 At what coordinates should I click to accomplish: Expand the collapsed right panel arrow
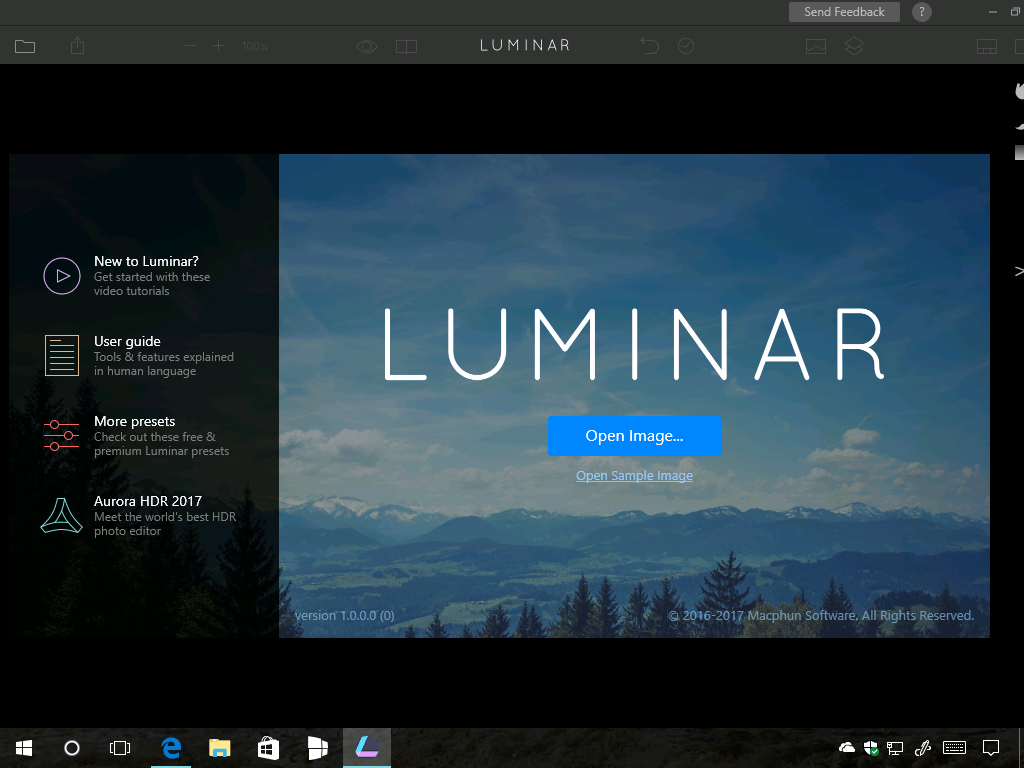[1018, 270]
